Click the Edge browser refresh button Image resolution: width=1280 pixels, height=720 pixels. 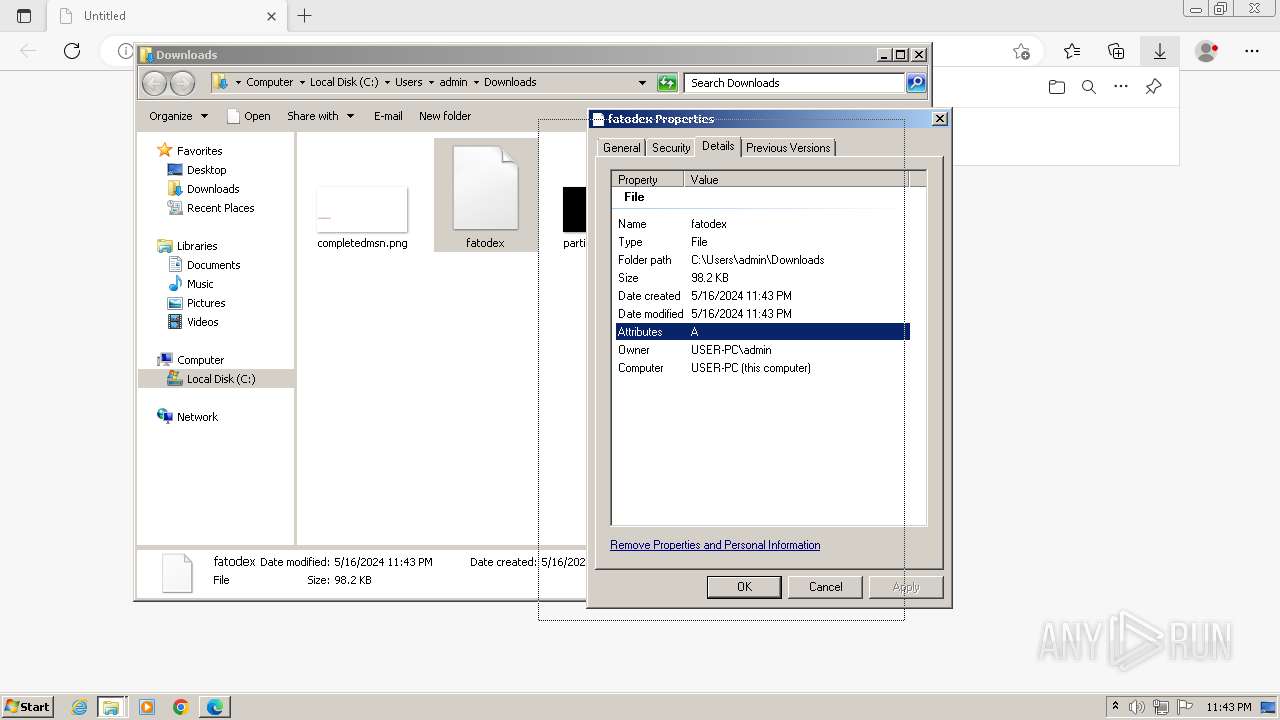point(71,51)
